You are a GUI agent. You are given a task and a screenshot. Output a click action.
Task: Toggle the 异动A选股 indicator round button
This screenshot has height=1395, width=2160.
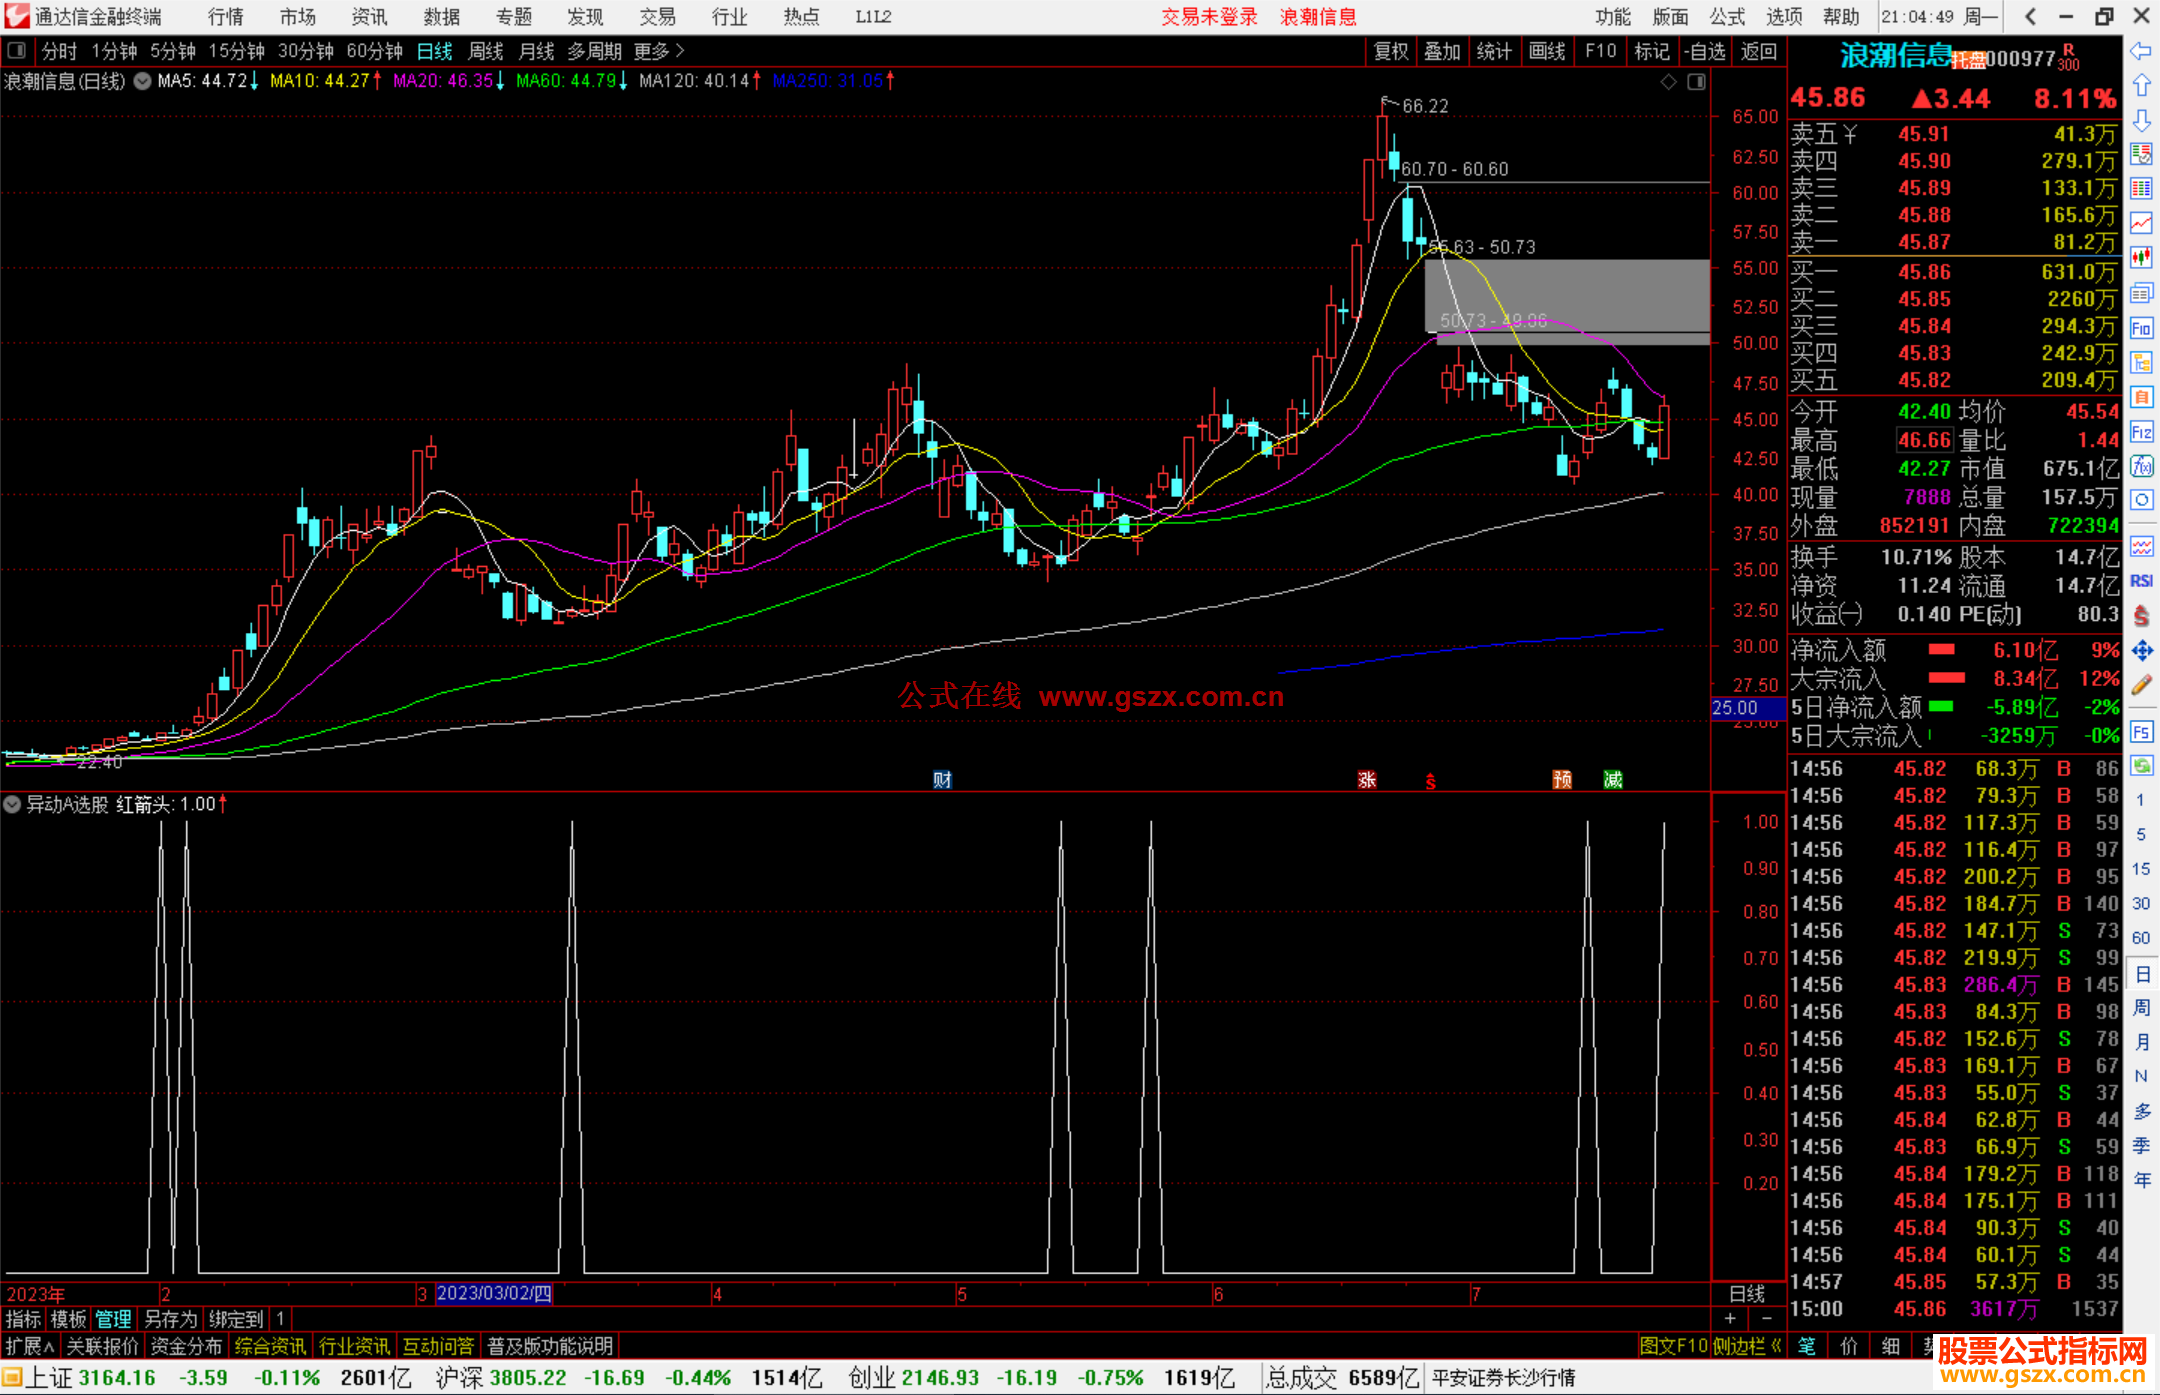tap(12, 804)
